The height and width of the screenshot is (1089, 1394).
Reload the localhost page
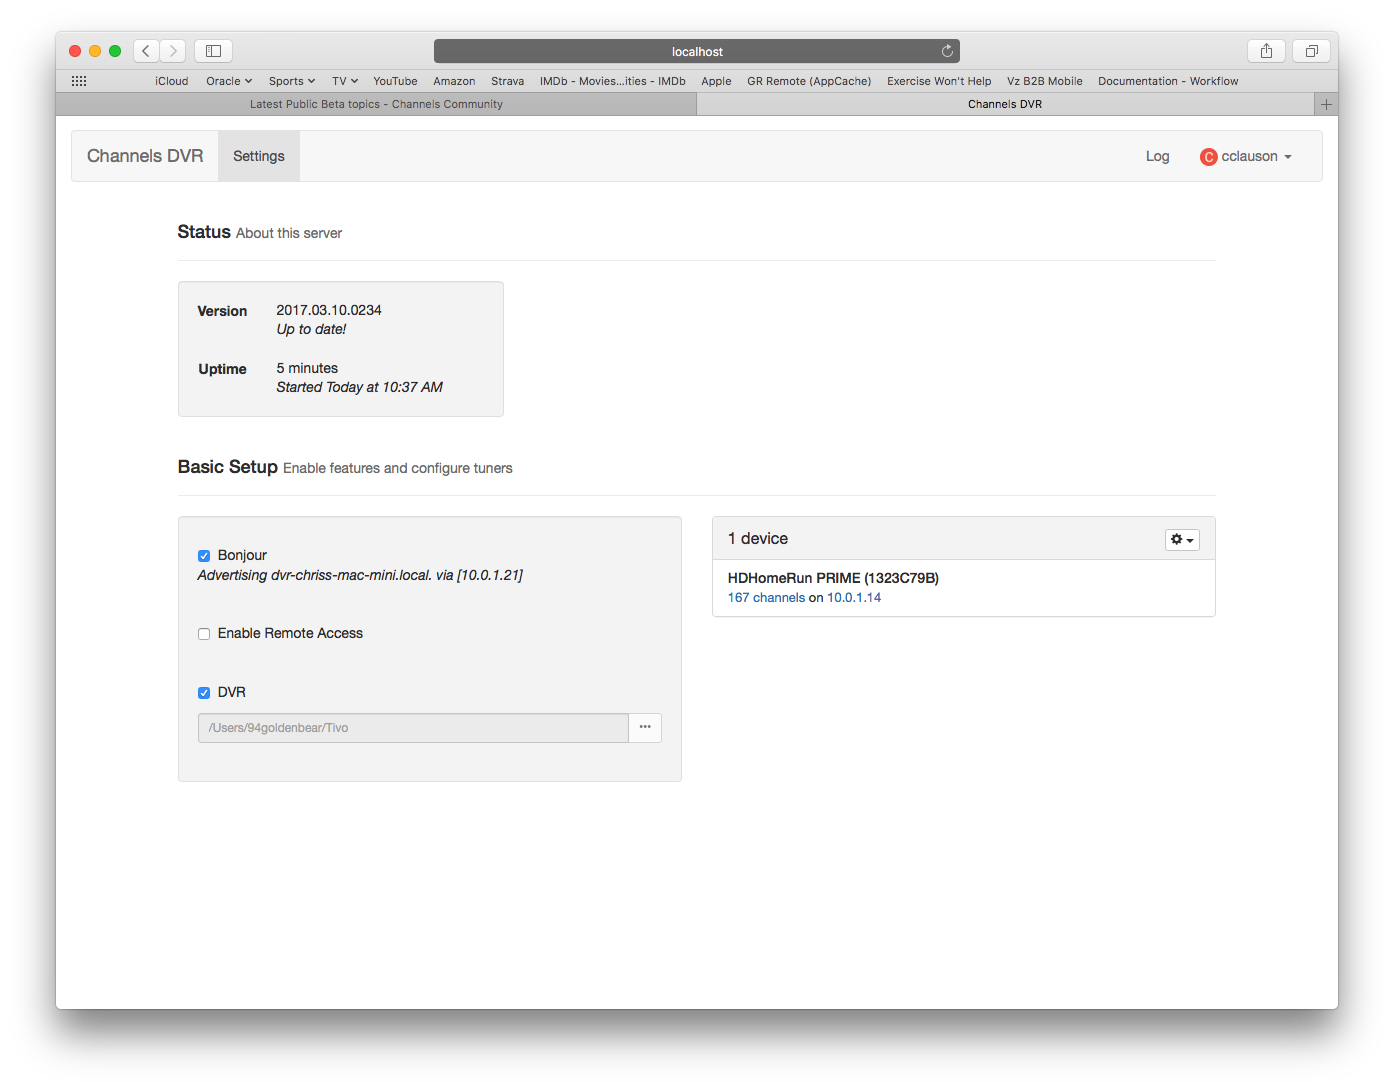tap(947, 51)
